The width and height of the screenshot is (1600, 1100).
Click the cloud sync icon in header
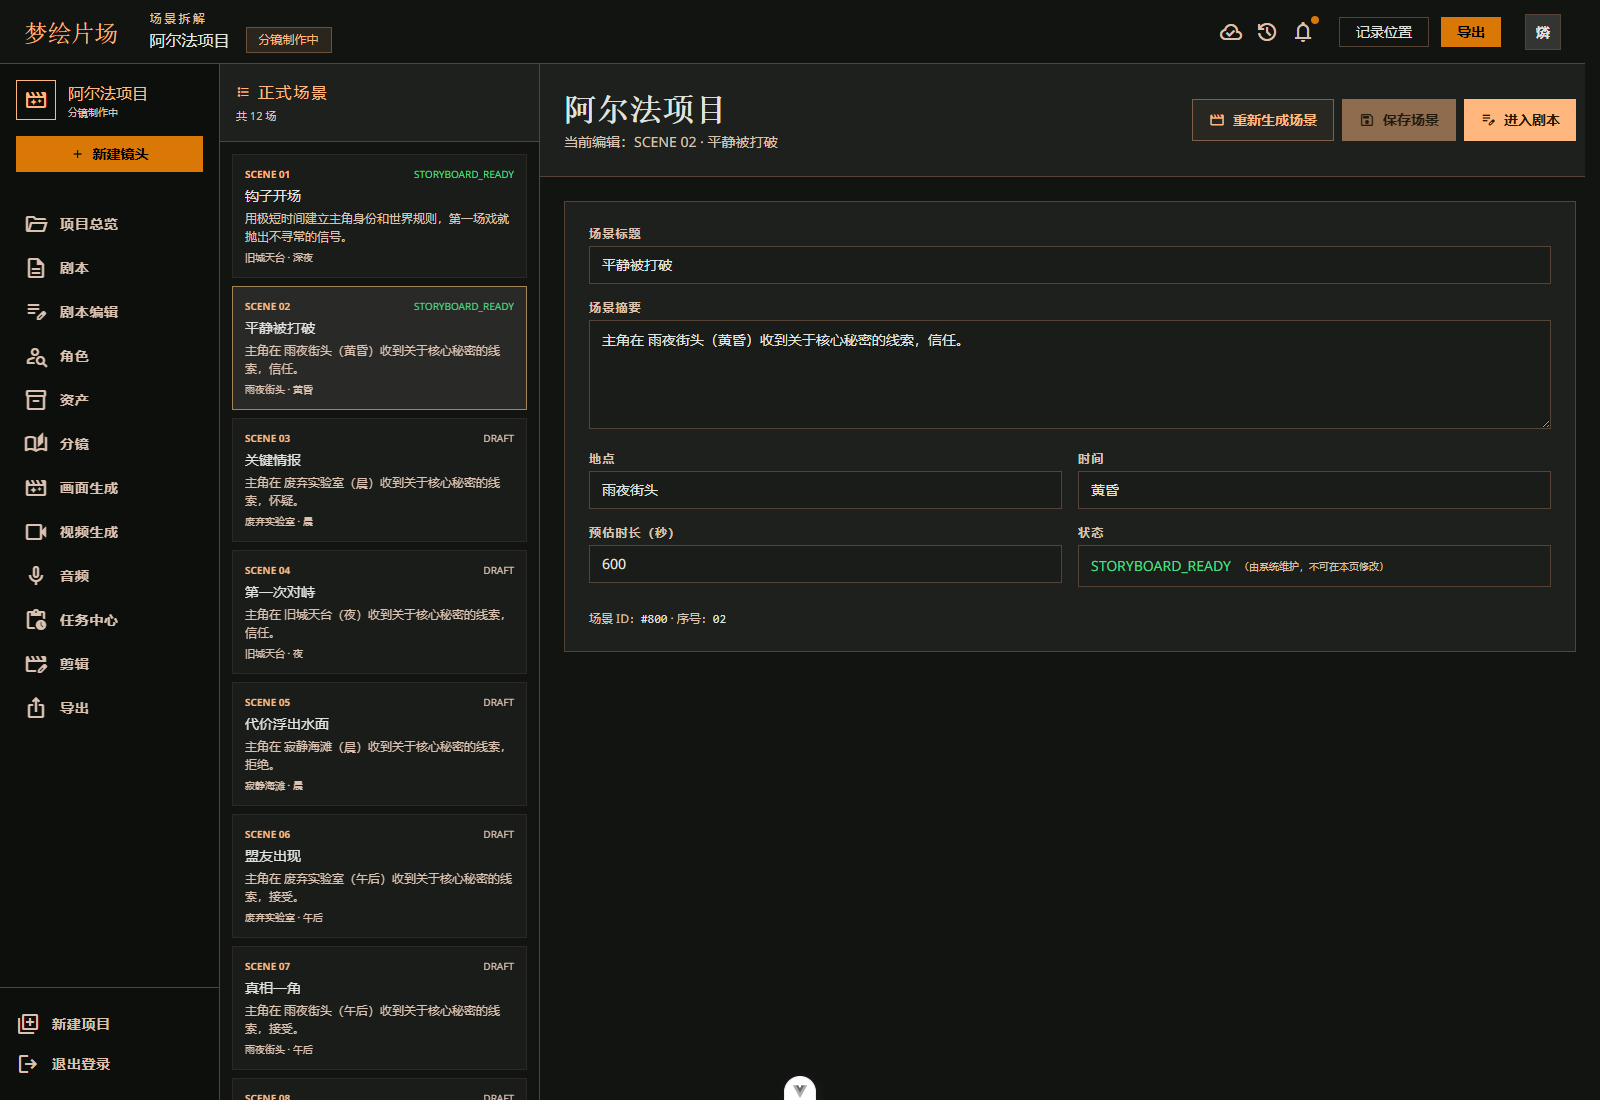coord(1231,32)
